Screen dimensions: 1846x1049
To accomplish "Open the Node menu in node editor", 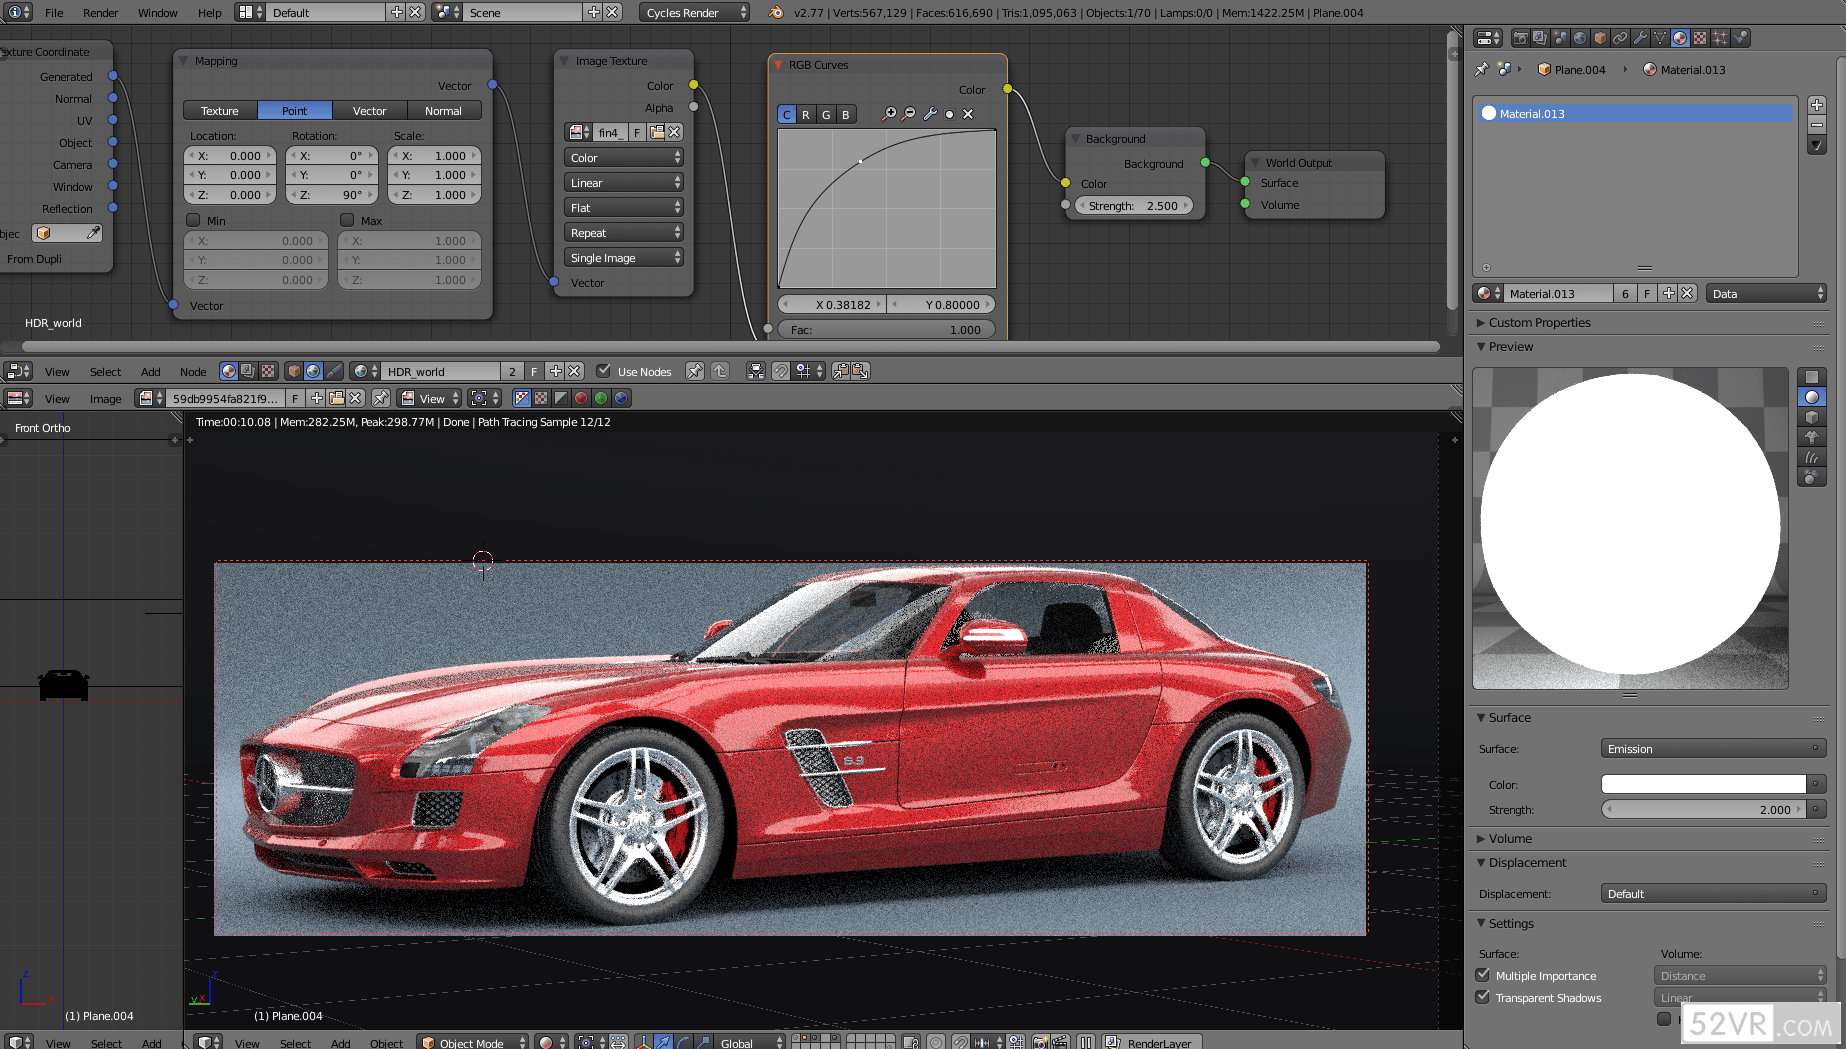I will click(x=193, y=371).
